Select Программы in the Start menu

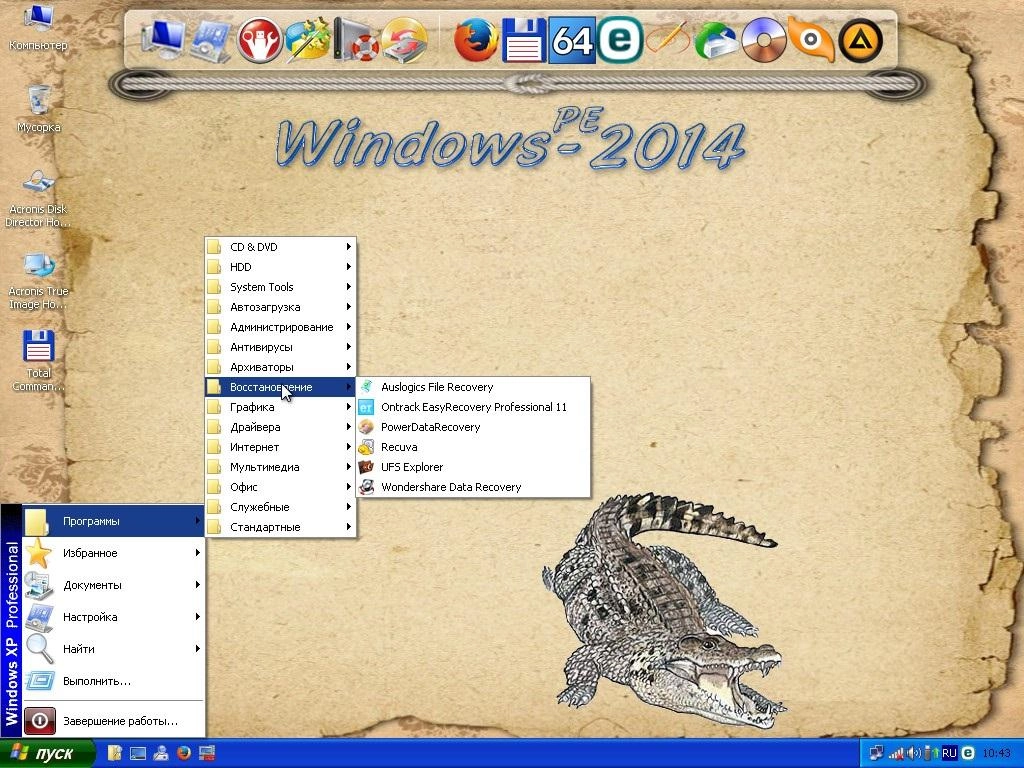(x=113, y=521)
